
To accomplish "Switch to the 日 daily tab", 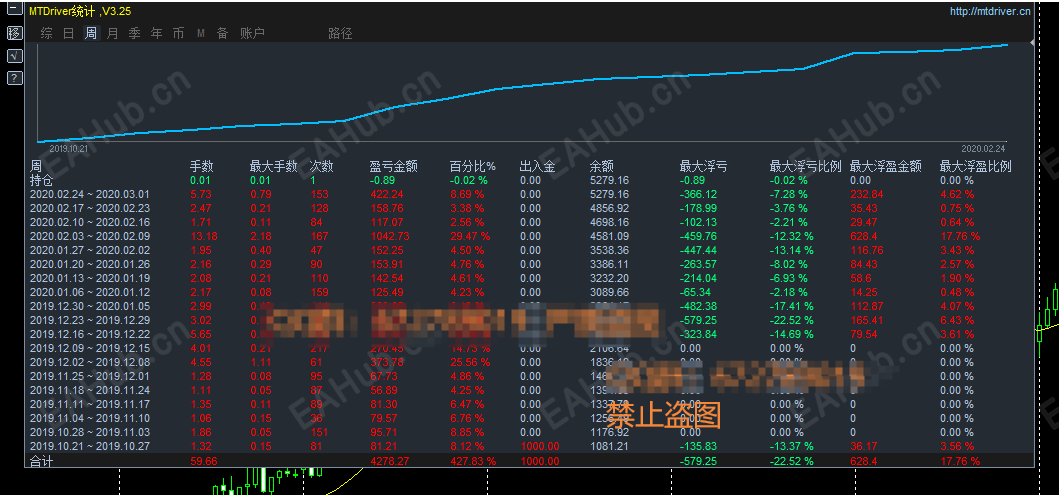I will point(69,33).
